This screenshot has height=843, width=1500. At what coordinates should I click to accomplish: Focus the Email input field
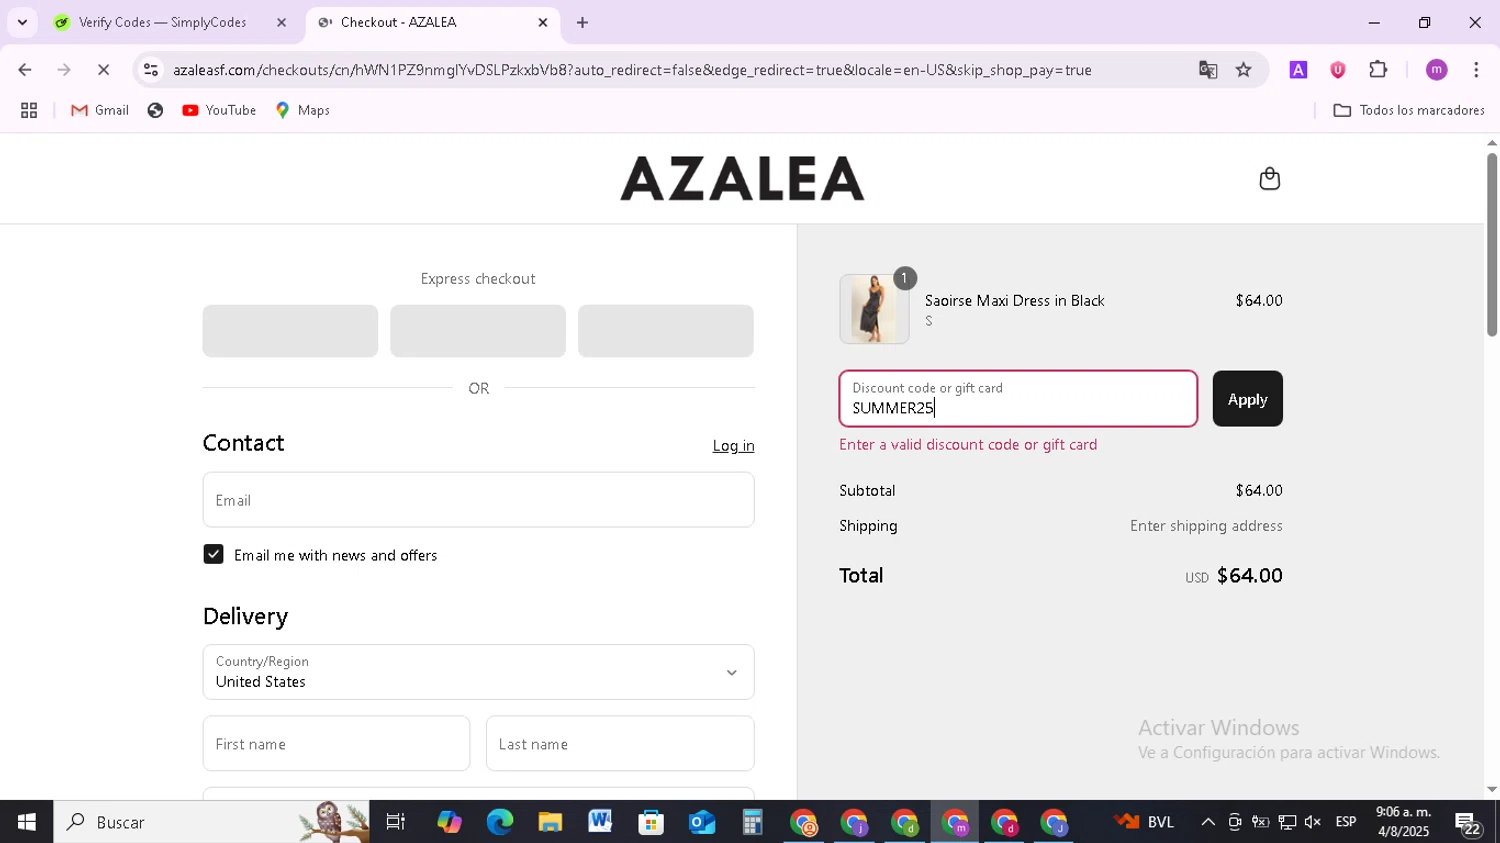(x=478, y=500)
